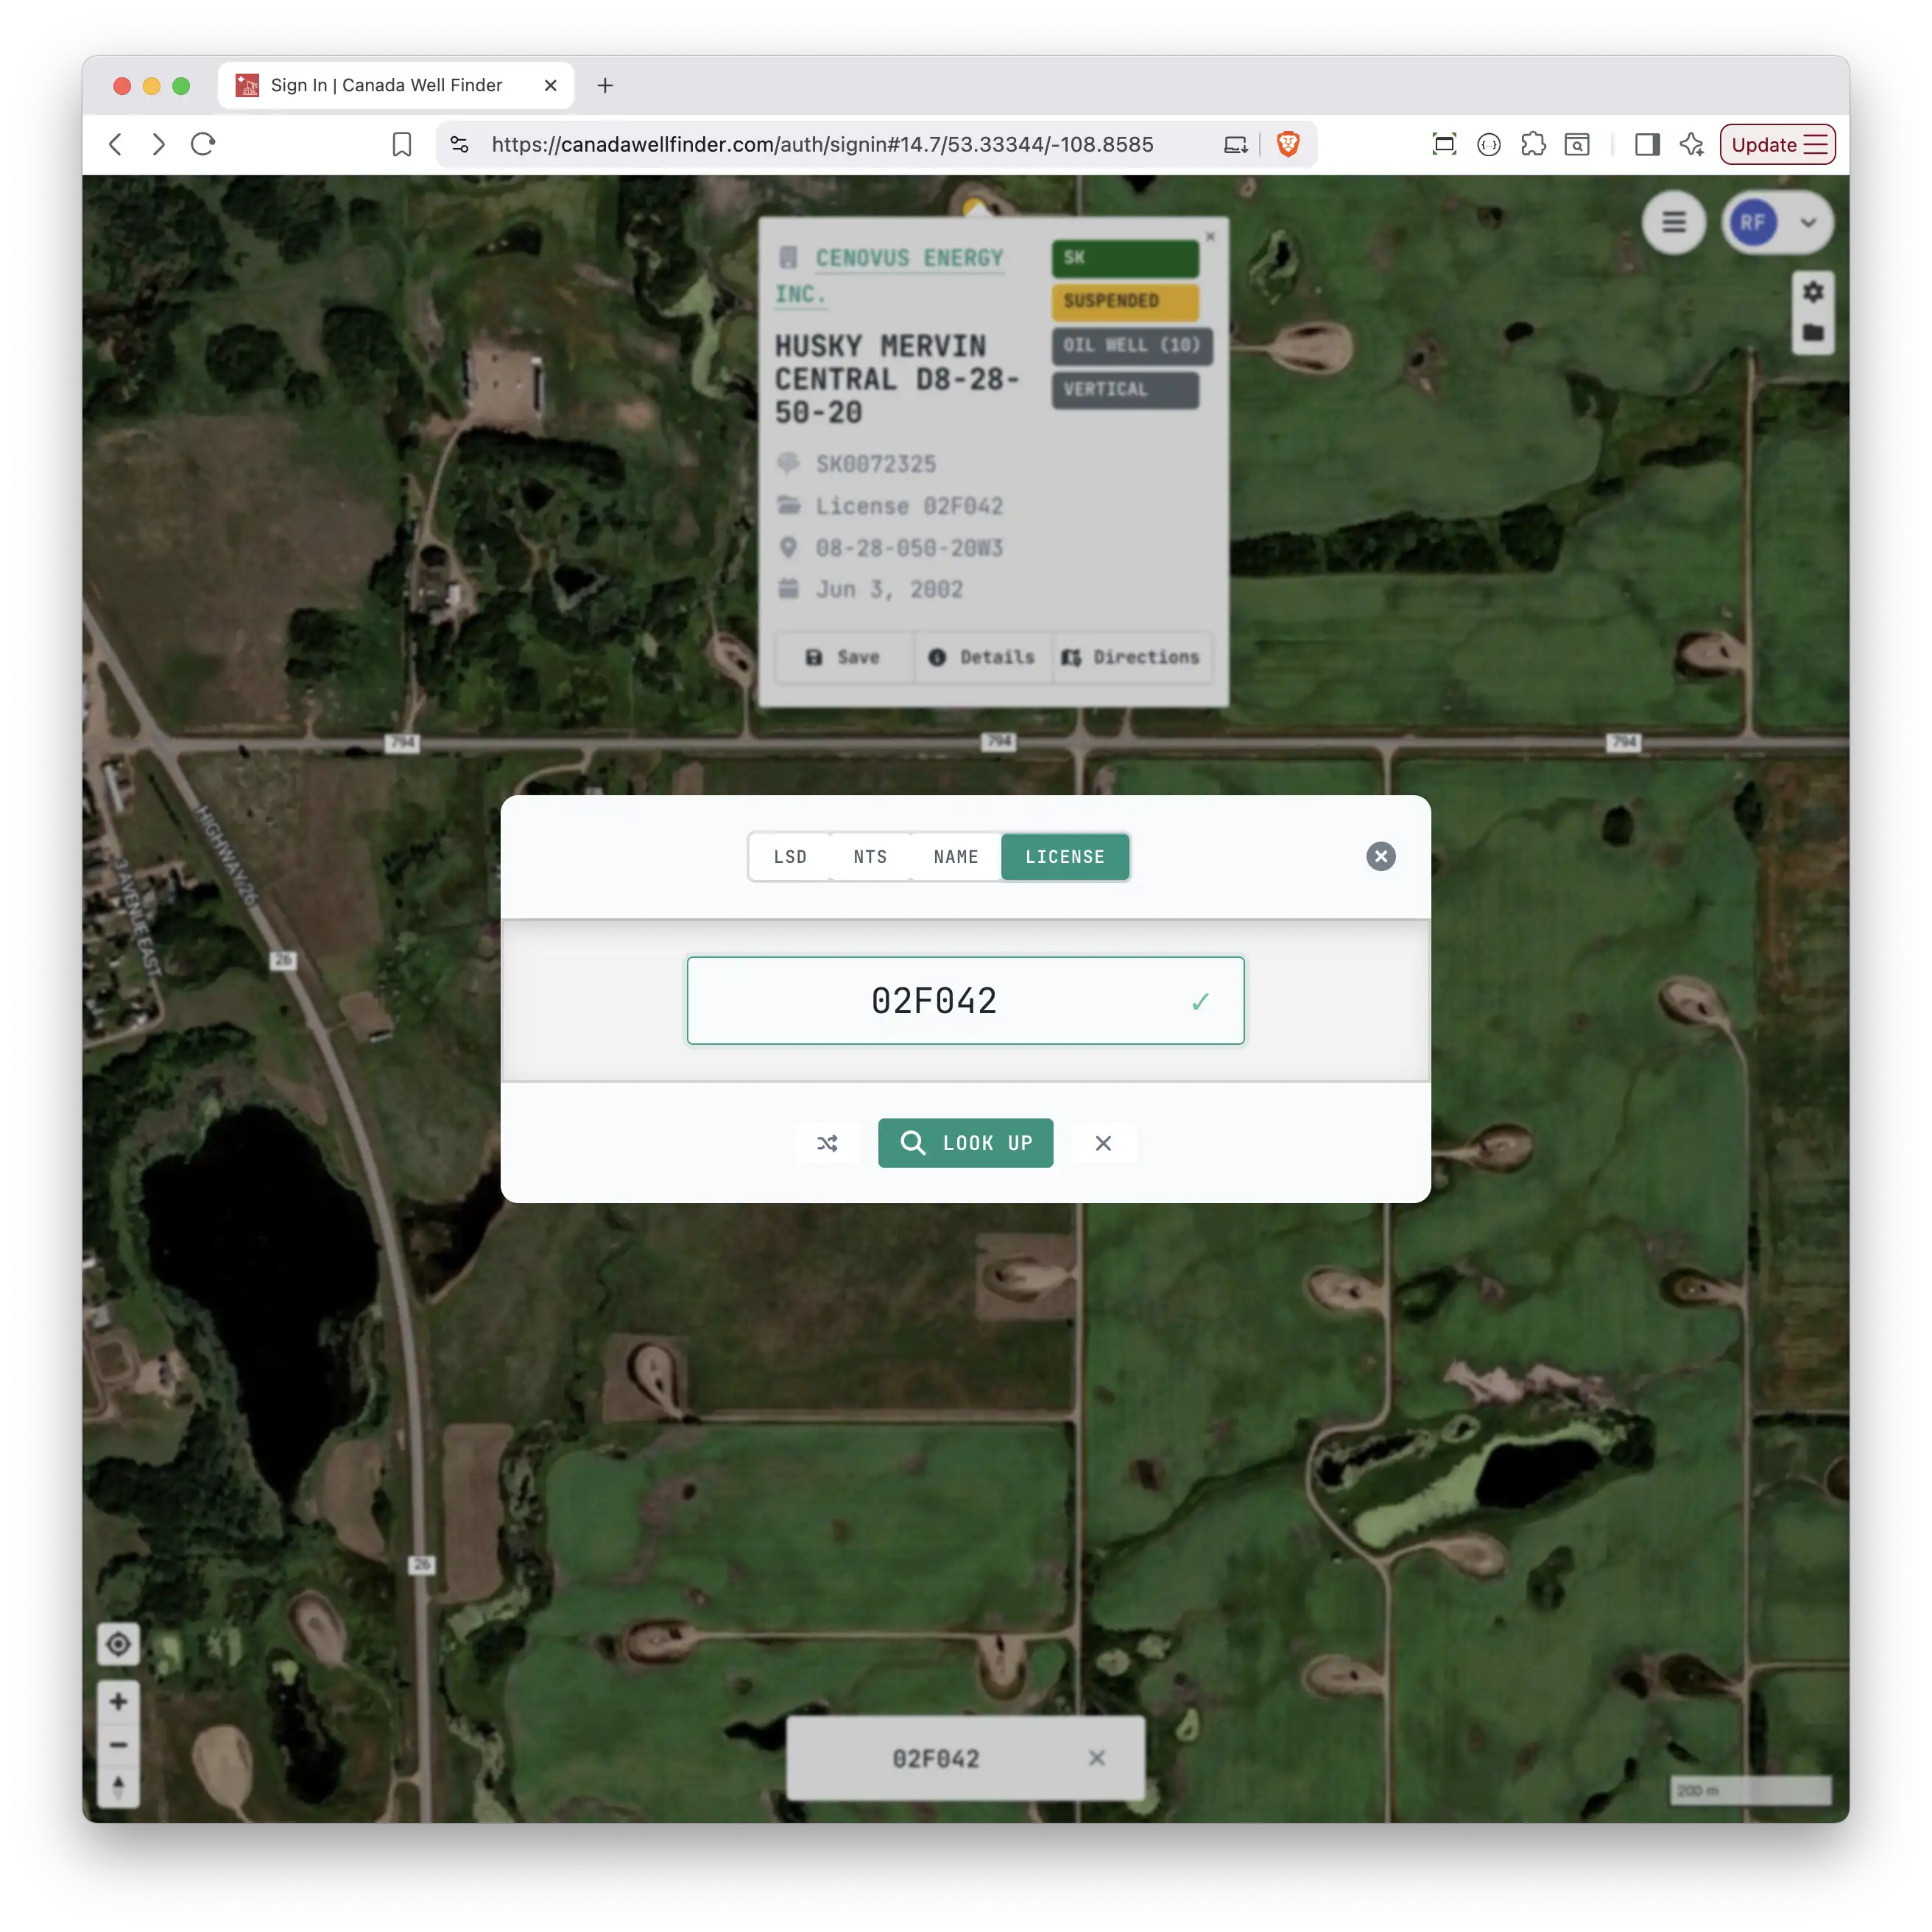Open the Brave Shields dropdown
Image resolution: width=1932 pixels, height=1932 pixels.
1288,144
